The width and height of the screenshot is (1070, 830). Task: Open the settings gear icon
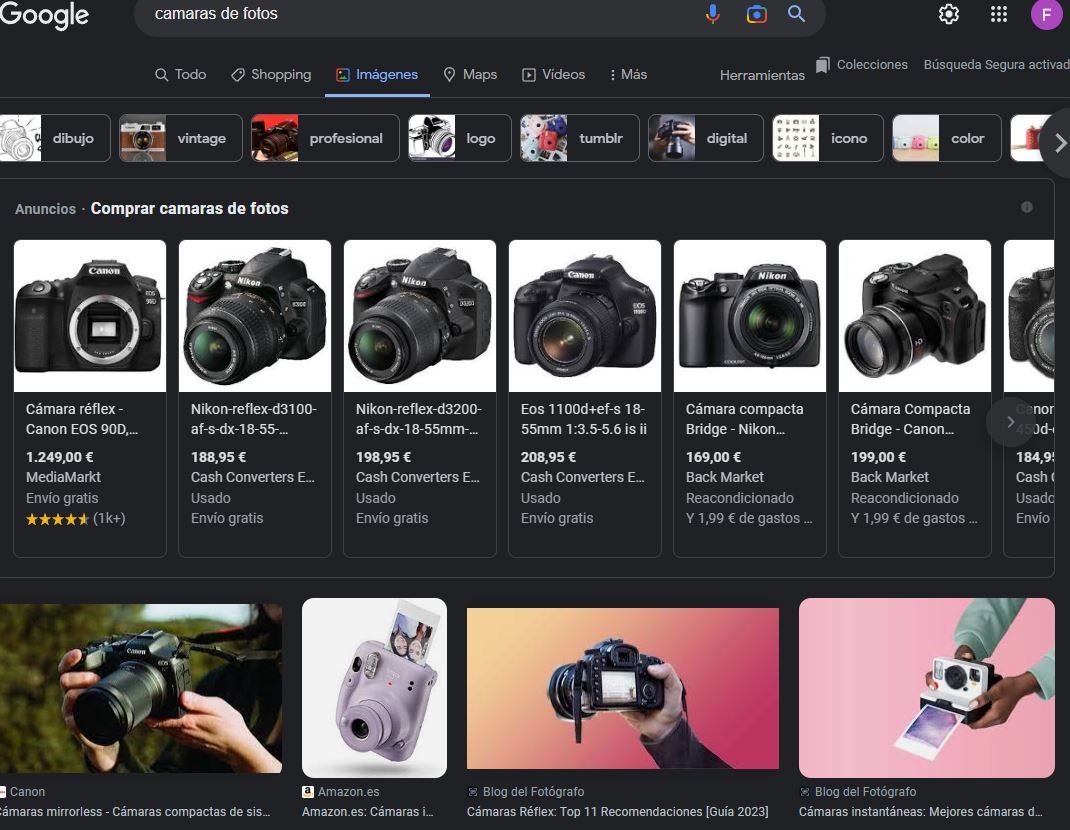coord(949,14)
